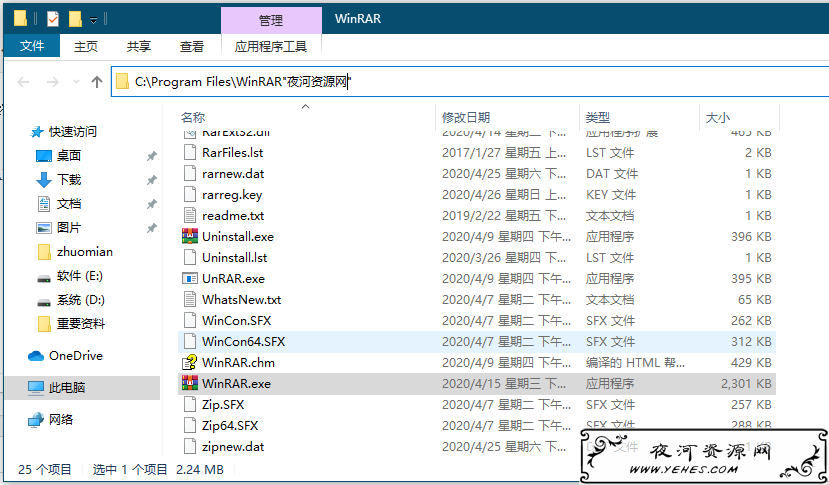Open 下载 in quick access
The image size is (829, 485).
coord(69,180)
